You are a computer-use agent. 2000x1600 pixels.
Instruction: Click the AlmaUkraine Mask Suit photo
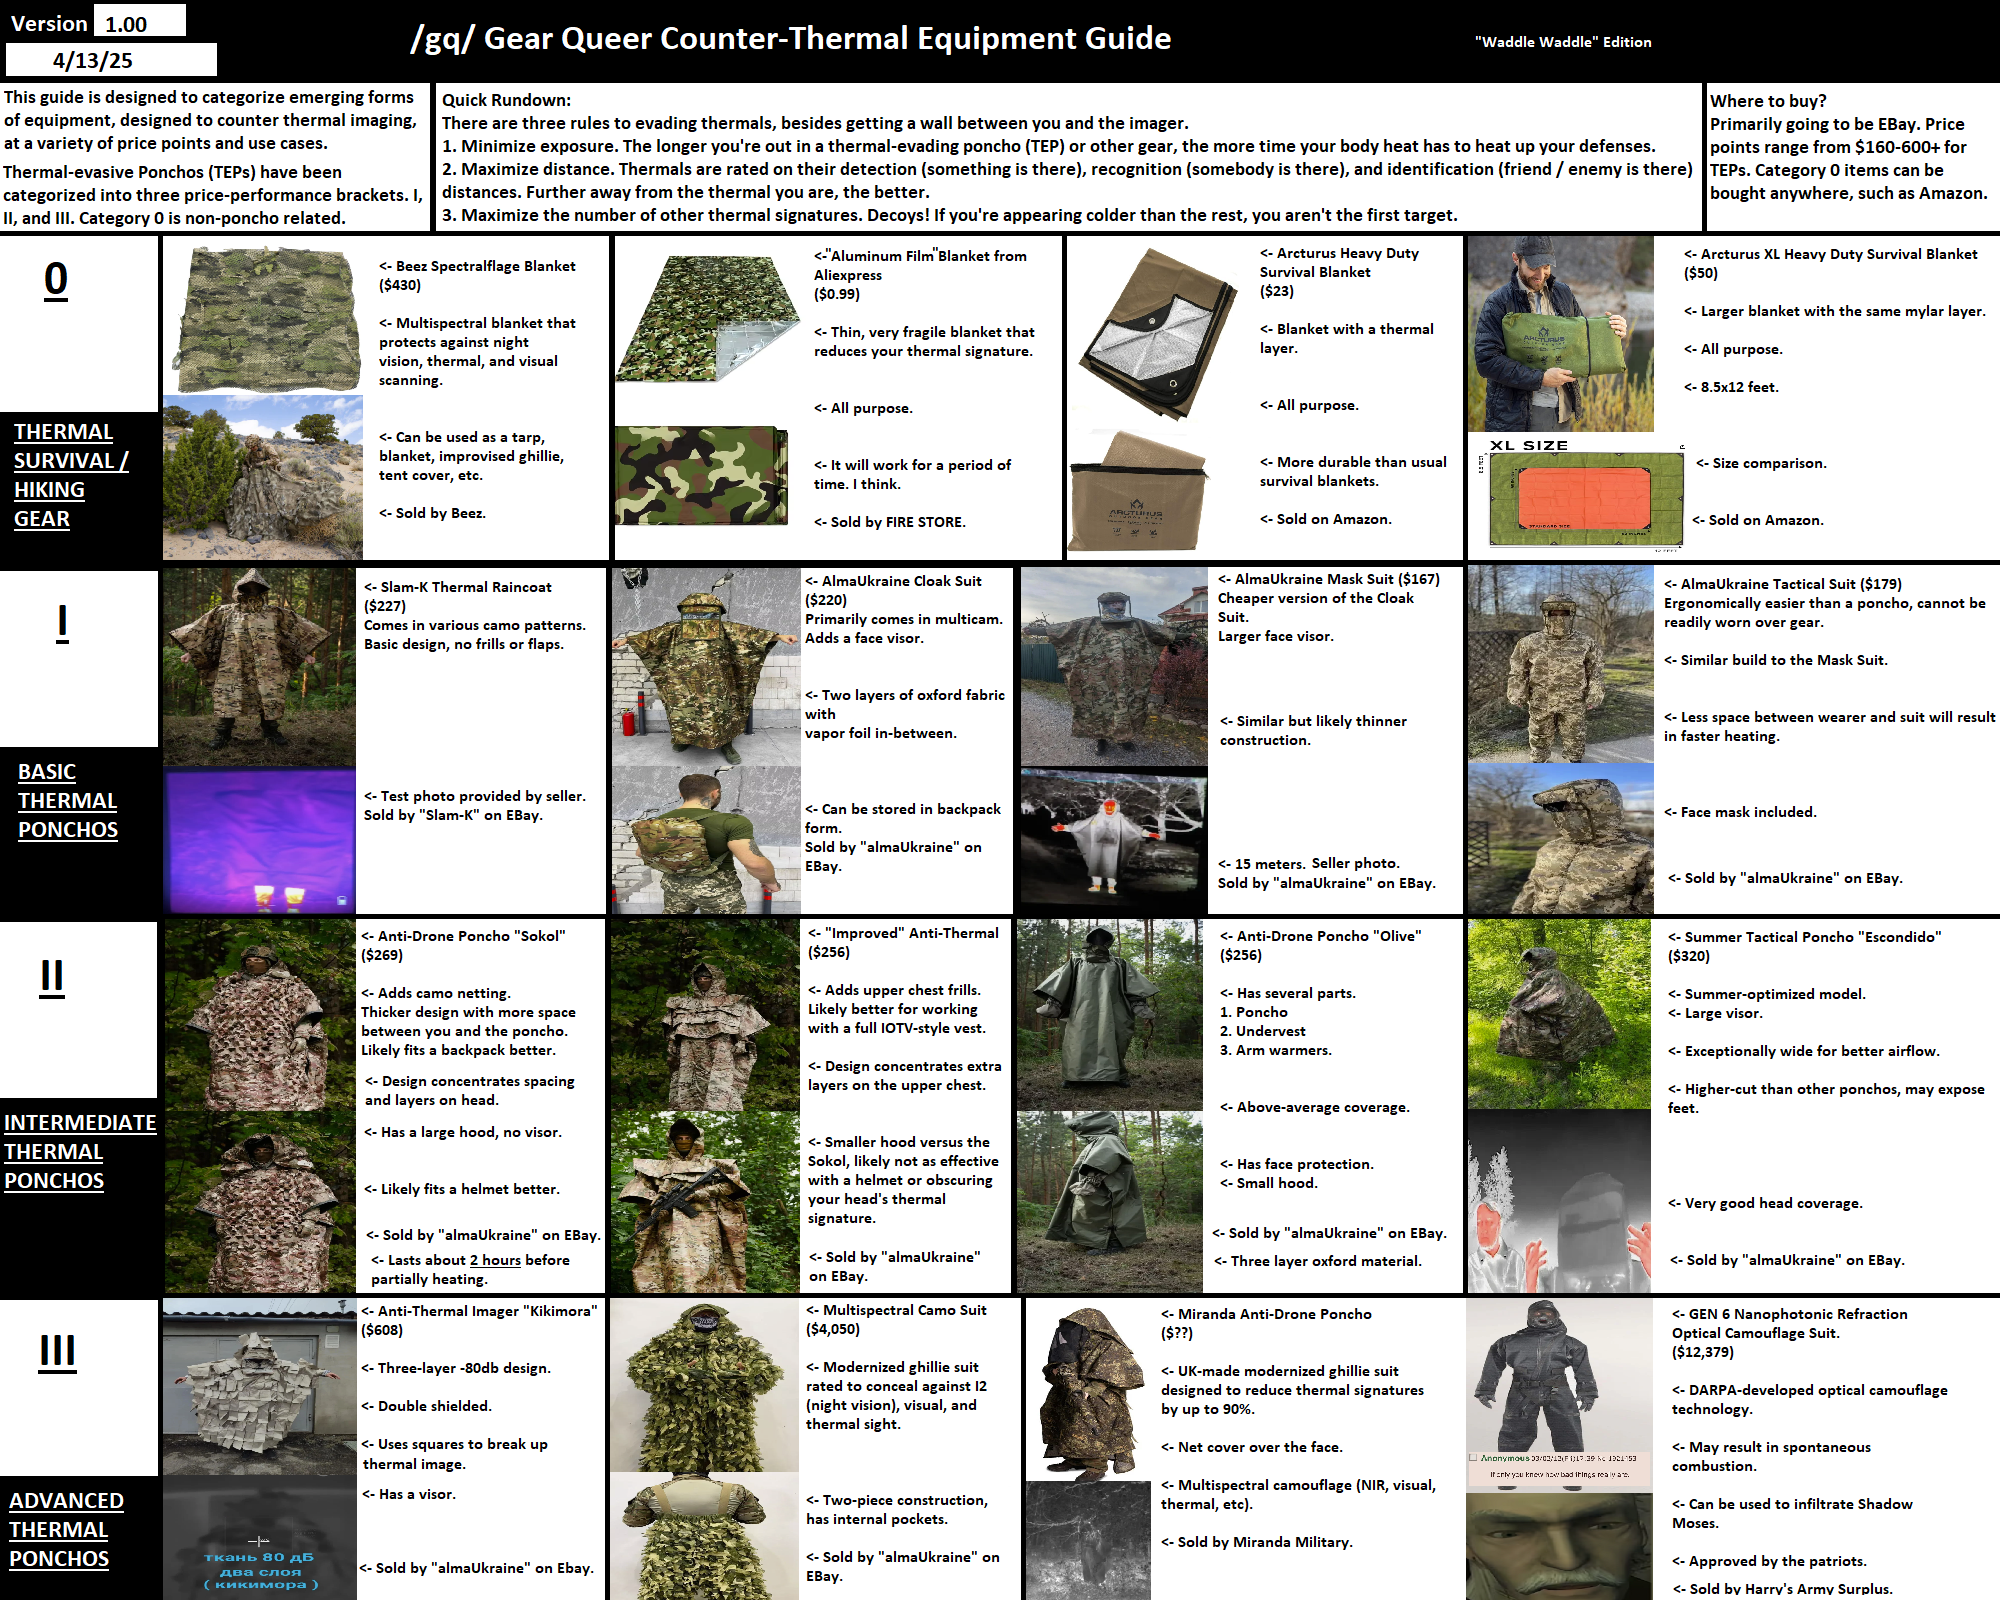tap(1114, 666)
